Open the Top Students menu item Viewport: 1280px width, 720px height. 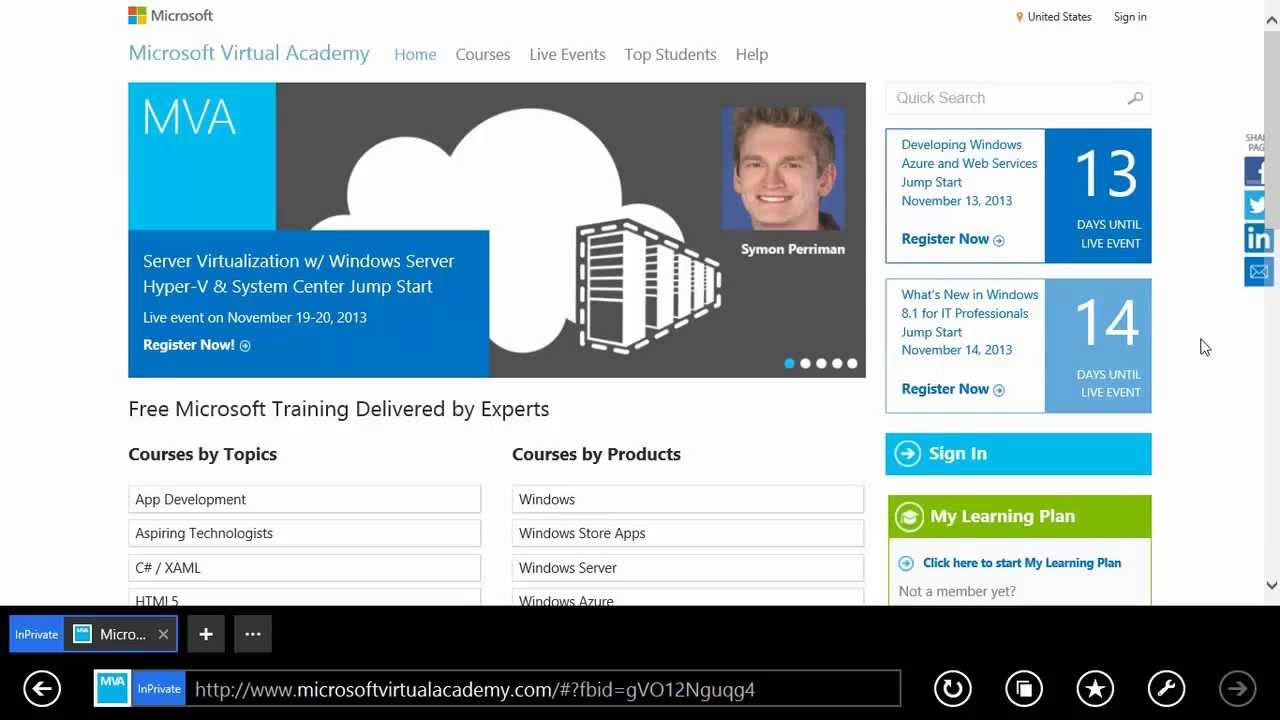point(670,55)
